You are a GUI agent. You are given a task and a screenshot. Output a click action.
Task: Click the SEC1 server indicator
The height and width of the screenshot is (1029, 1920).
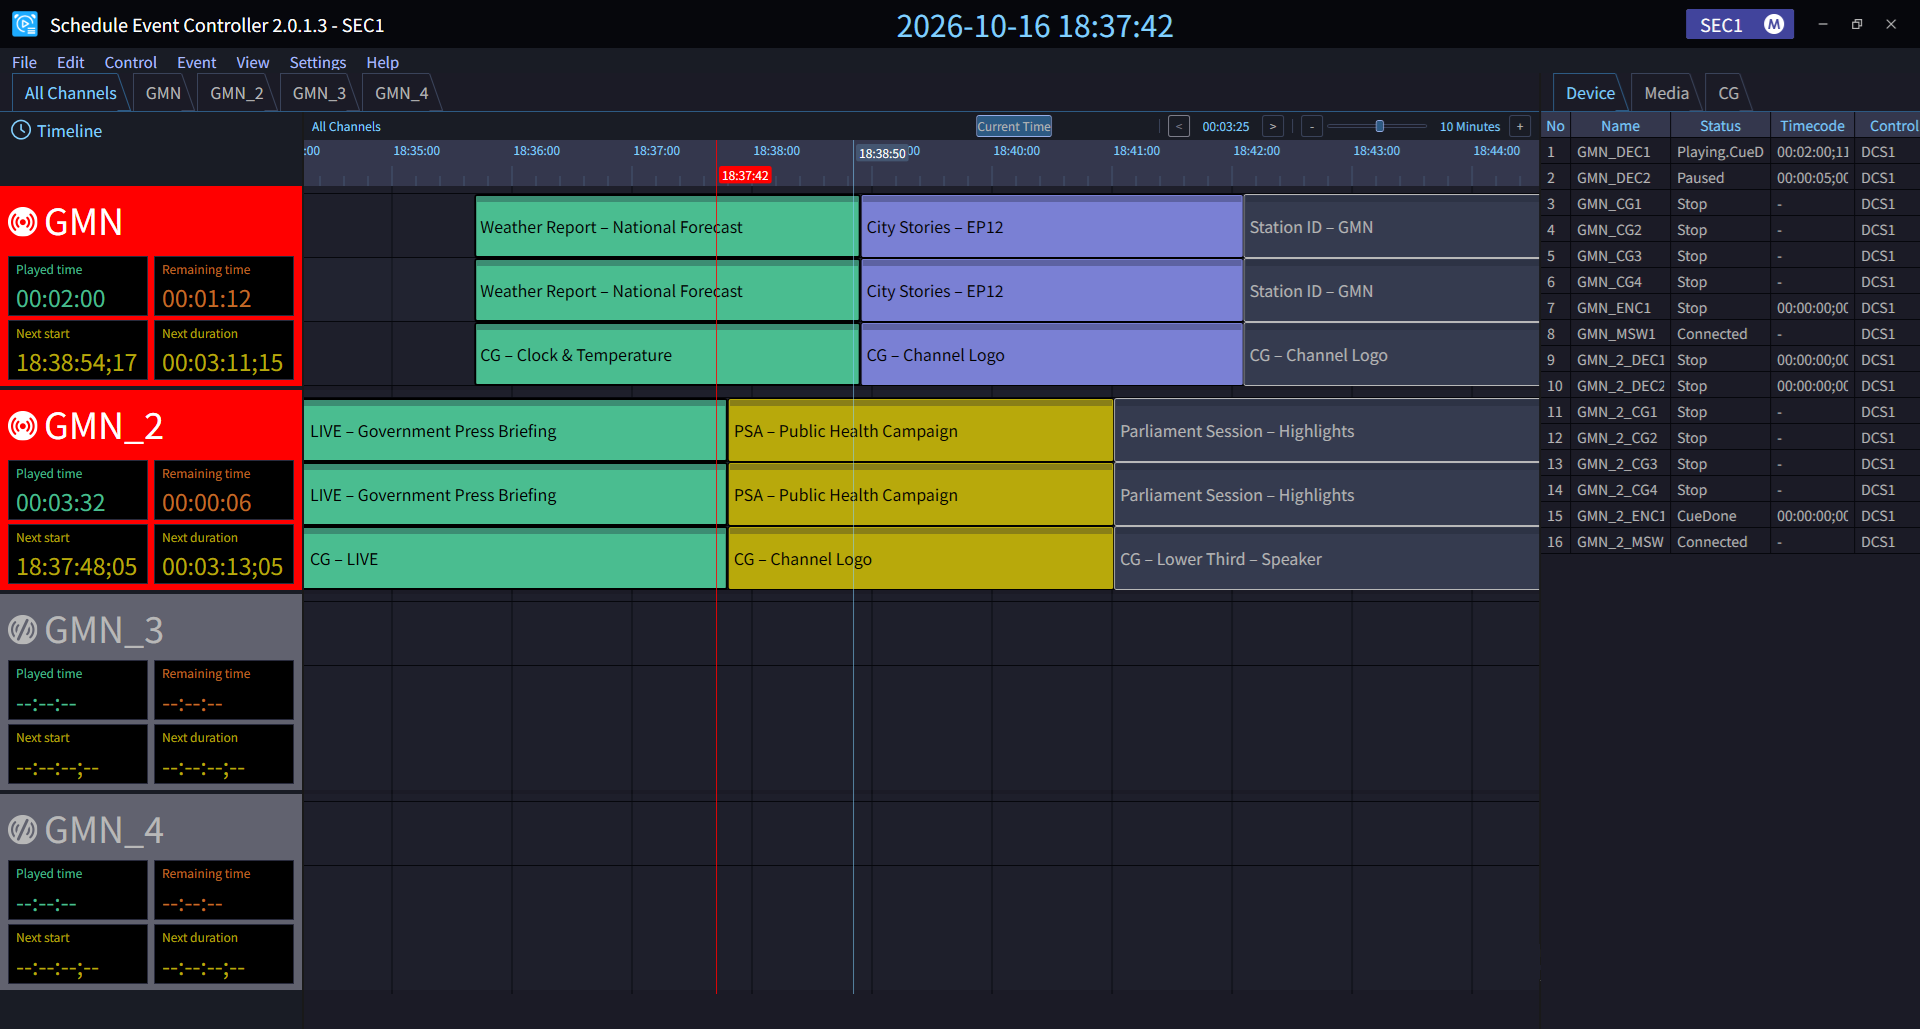point(1739,25)
